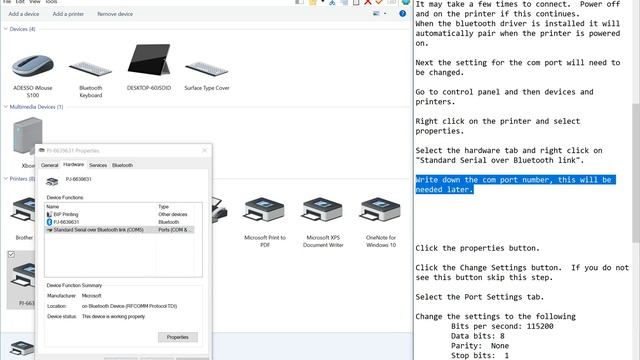This screenshot has width=640, height=360.
Task: Click Manufacturer value Microsoft
Action: pyautogui.click(x=91, y=296)
